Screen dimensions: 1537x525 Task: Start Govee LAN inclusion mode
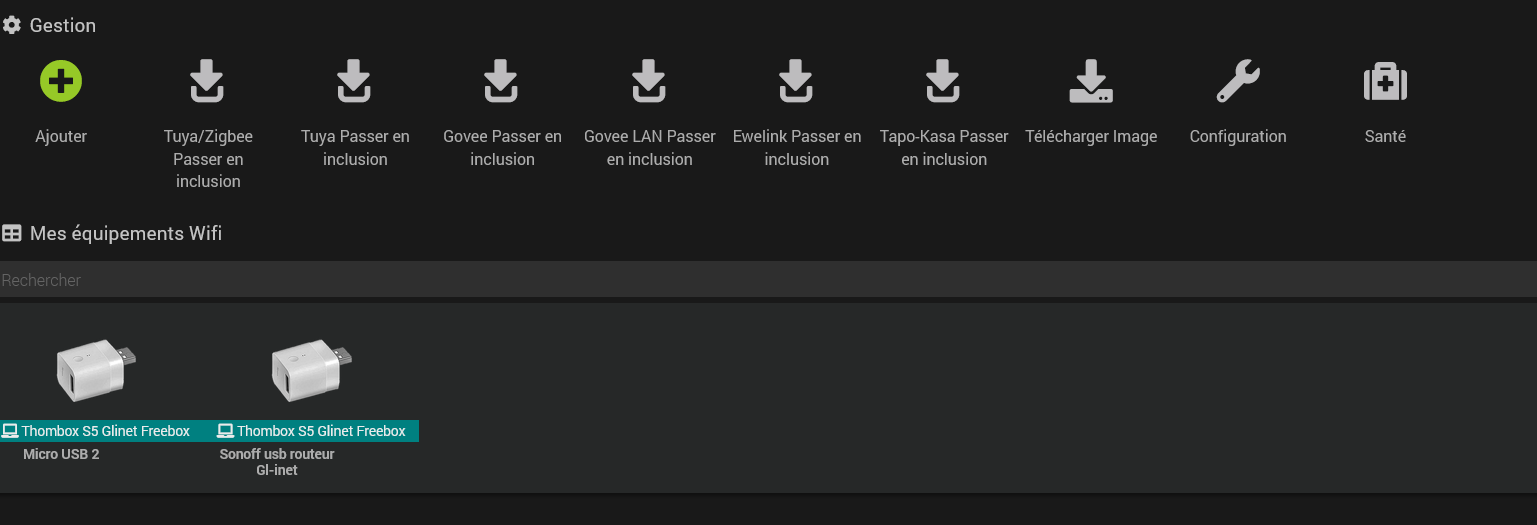648,81
